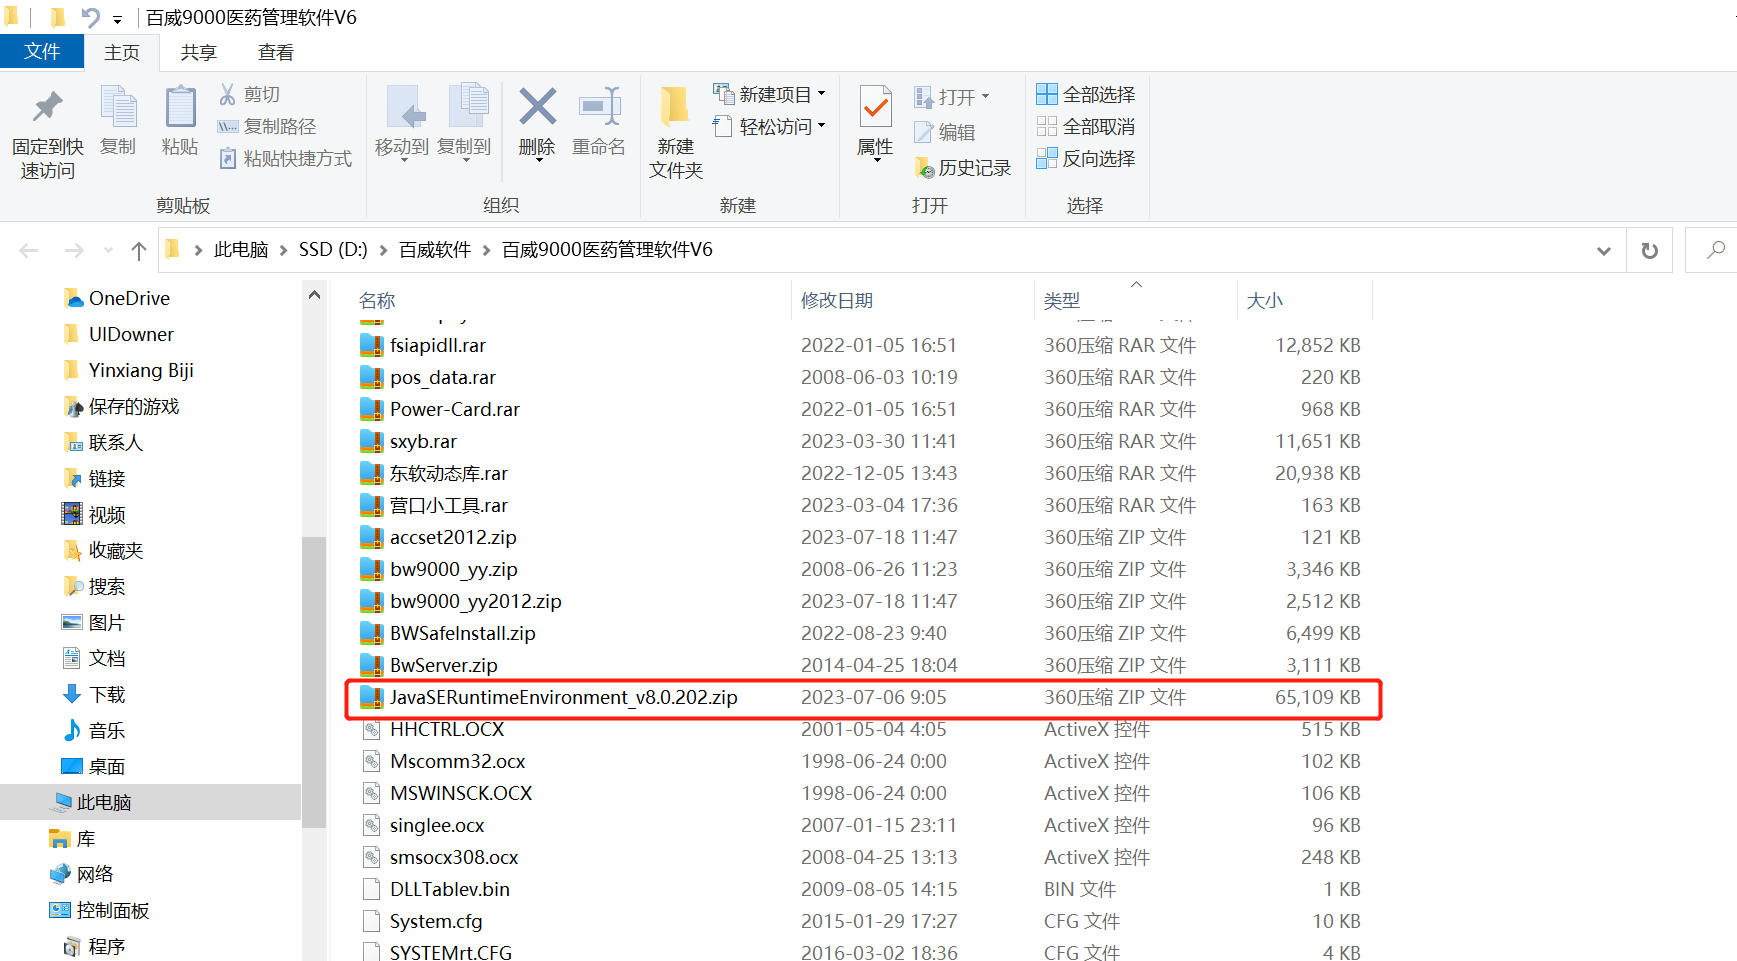Image resolution: width=1737 pixels, height=961 pixels.
Task: Expand the address bar history dropdown arrow
Action: [1603, 250]
